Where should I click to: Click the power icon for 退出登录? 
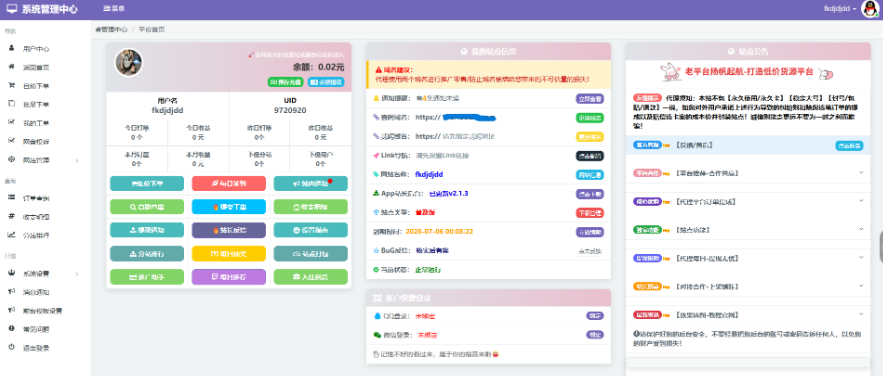(x=11, y=347)
